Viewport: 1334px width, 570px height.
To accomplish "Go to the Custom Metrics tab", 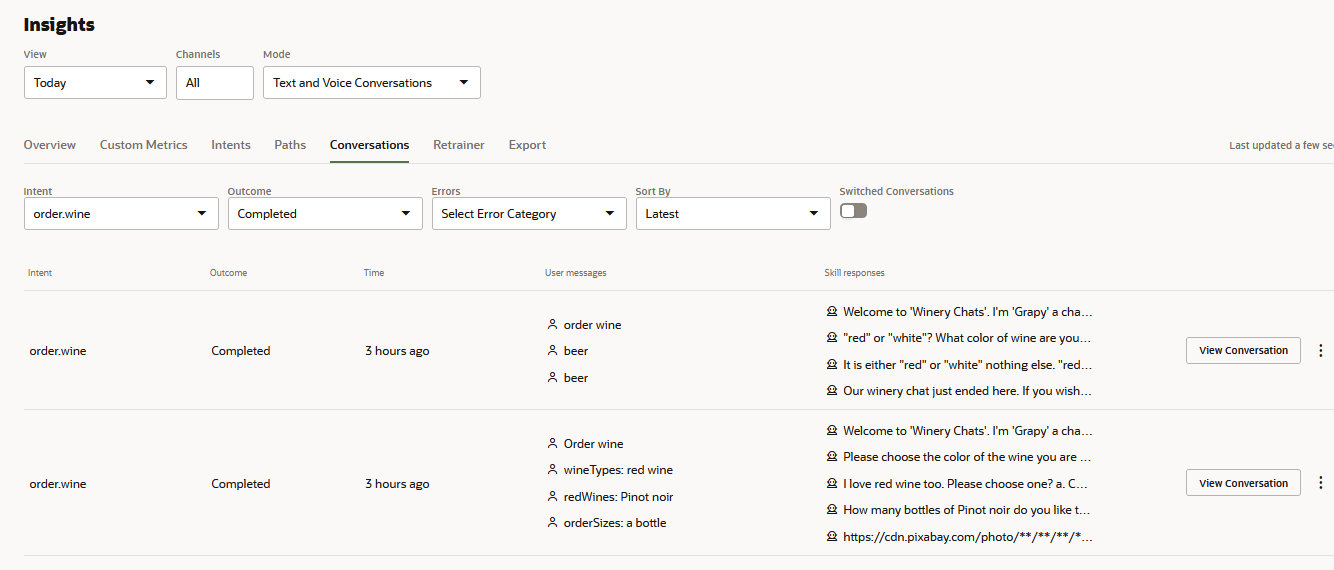I will coord(143,145).
